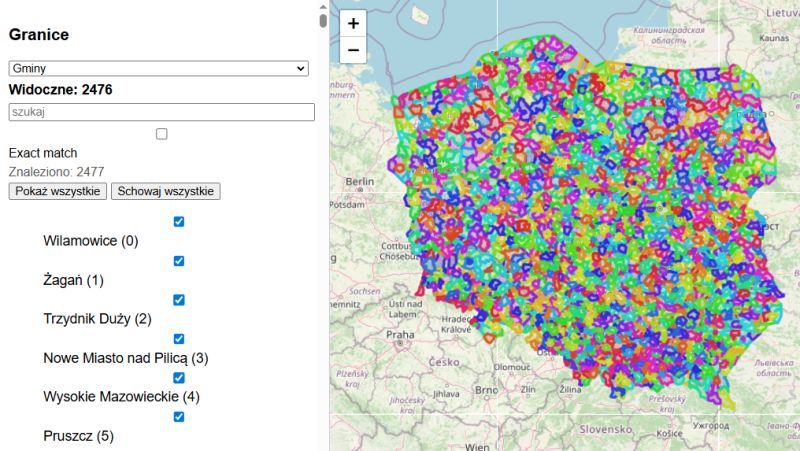This screenshot has height=451, width=800.
Task: Click the Granice heading
Action: pyautogui.click(x=39, y=35)
